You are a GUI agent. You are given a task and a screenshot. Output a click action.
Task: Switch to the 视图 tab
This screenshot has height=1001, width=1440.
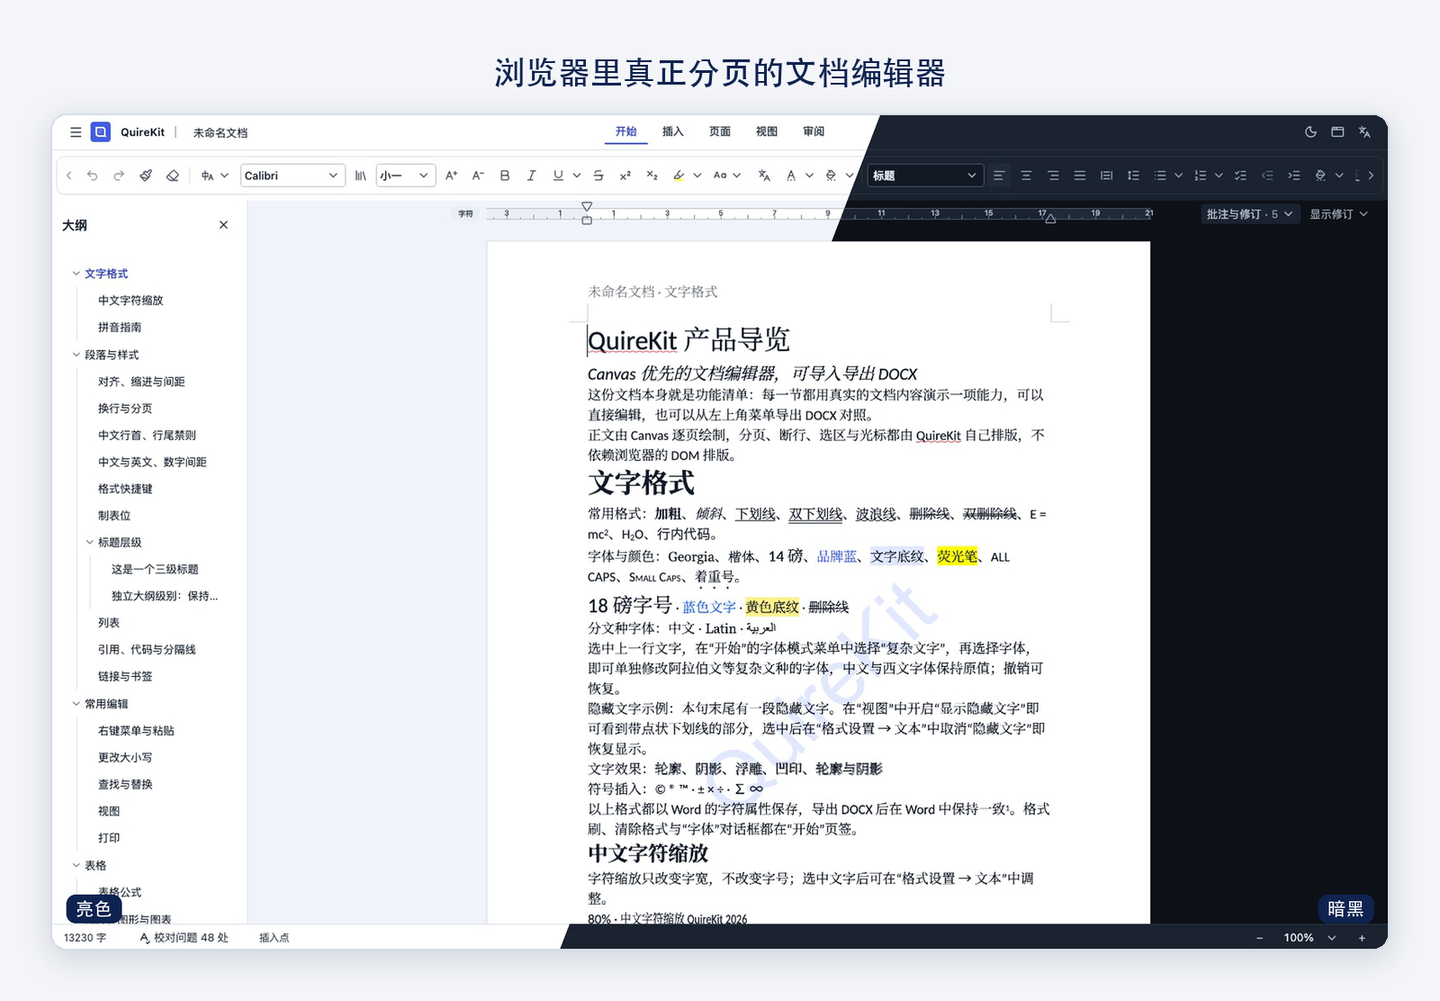tap(767, 132)
